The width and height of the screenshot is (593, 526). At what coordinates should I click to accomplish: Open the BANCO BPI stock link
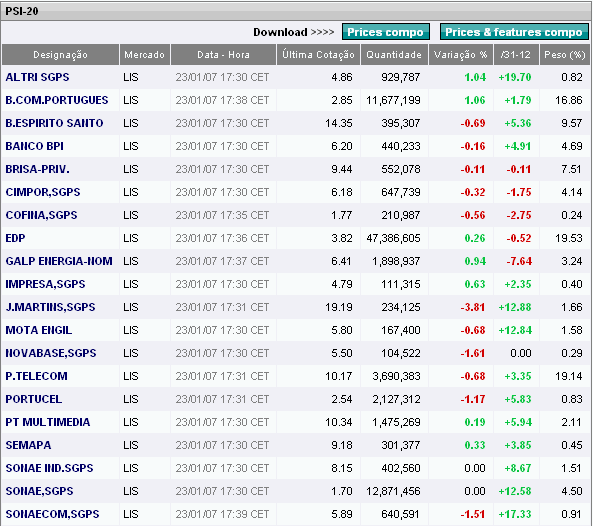click(34, 146)
